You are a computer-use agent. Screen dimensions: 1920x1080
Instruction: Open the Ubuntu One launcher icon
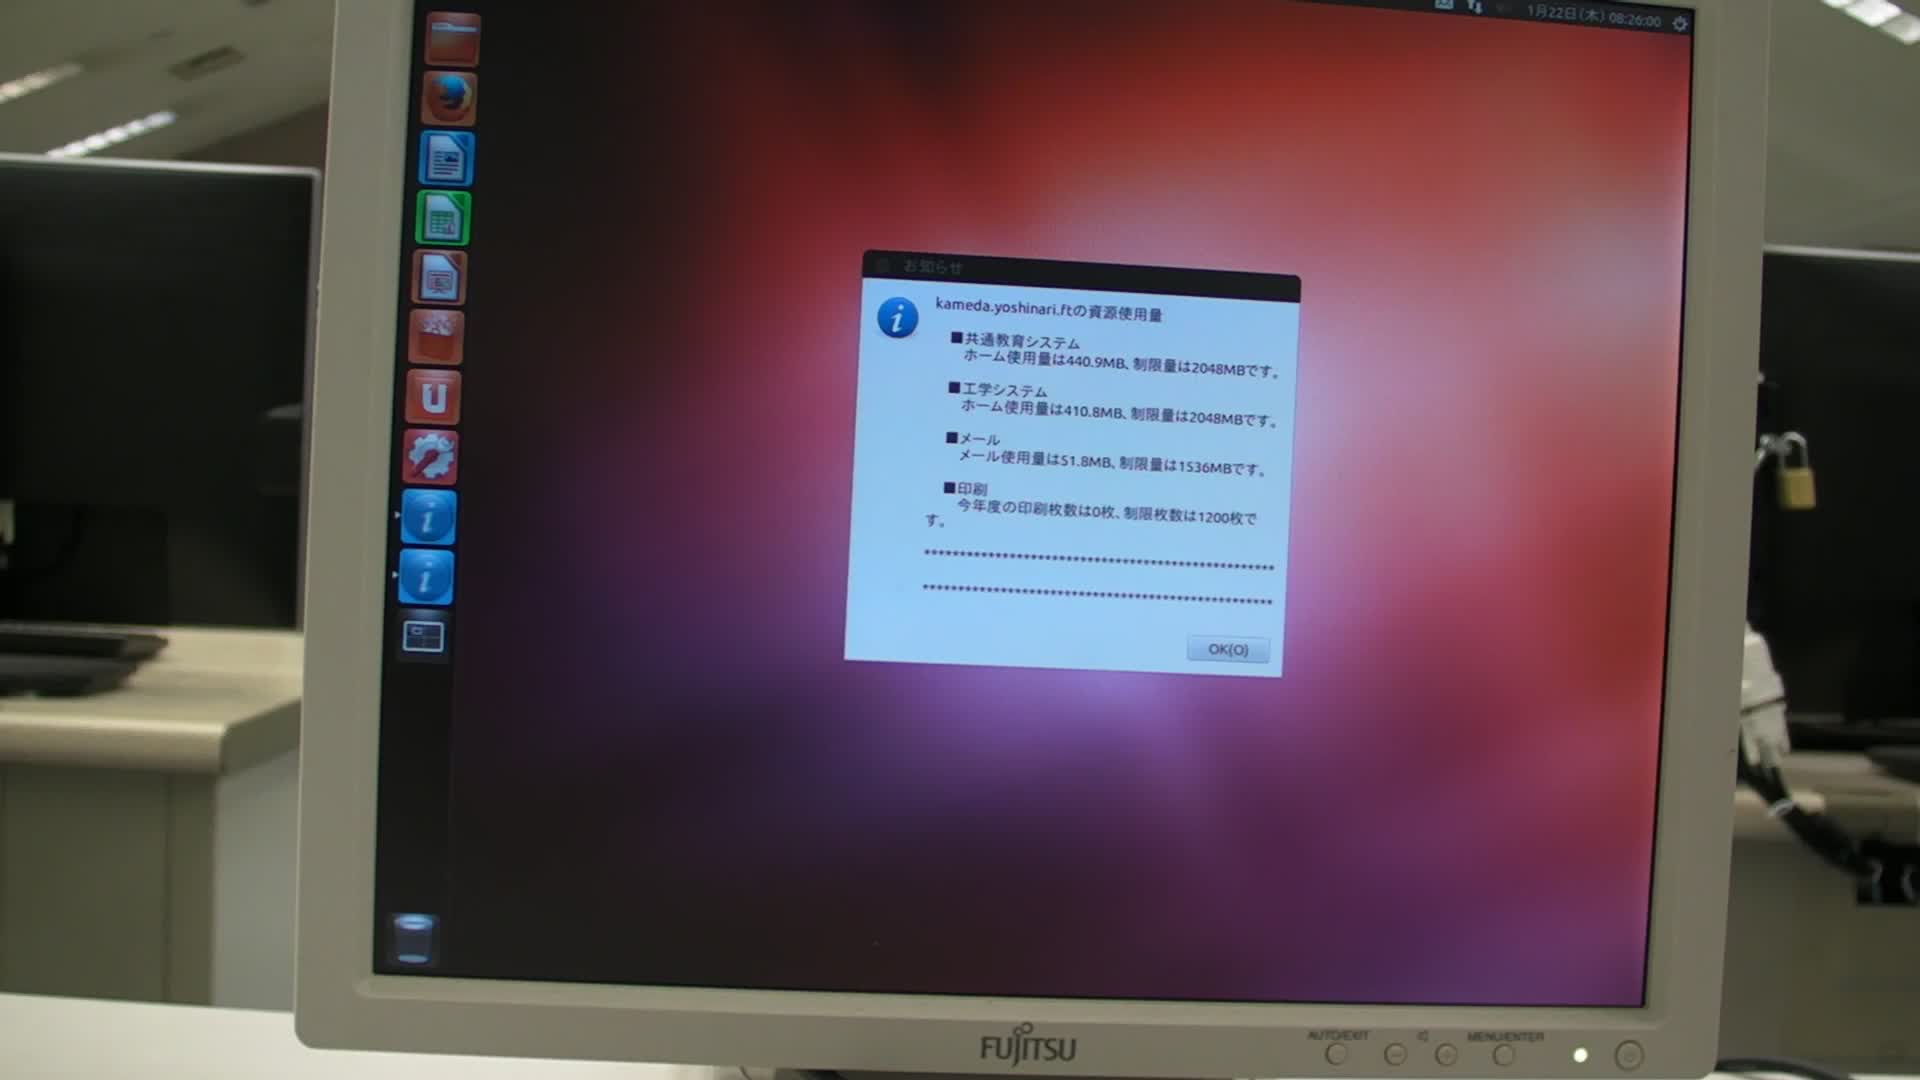433,397
